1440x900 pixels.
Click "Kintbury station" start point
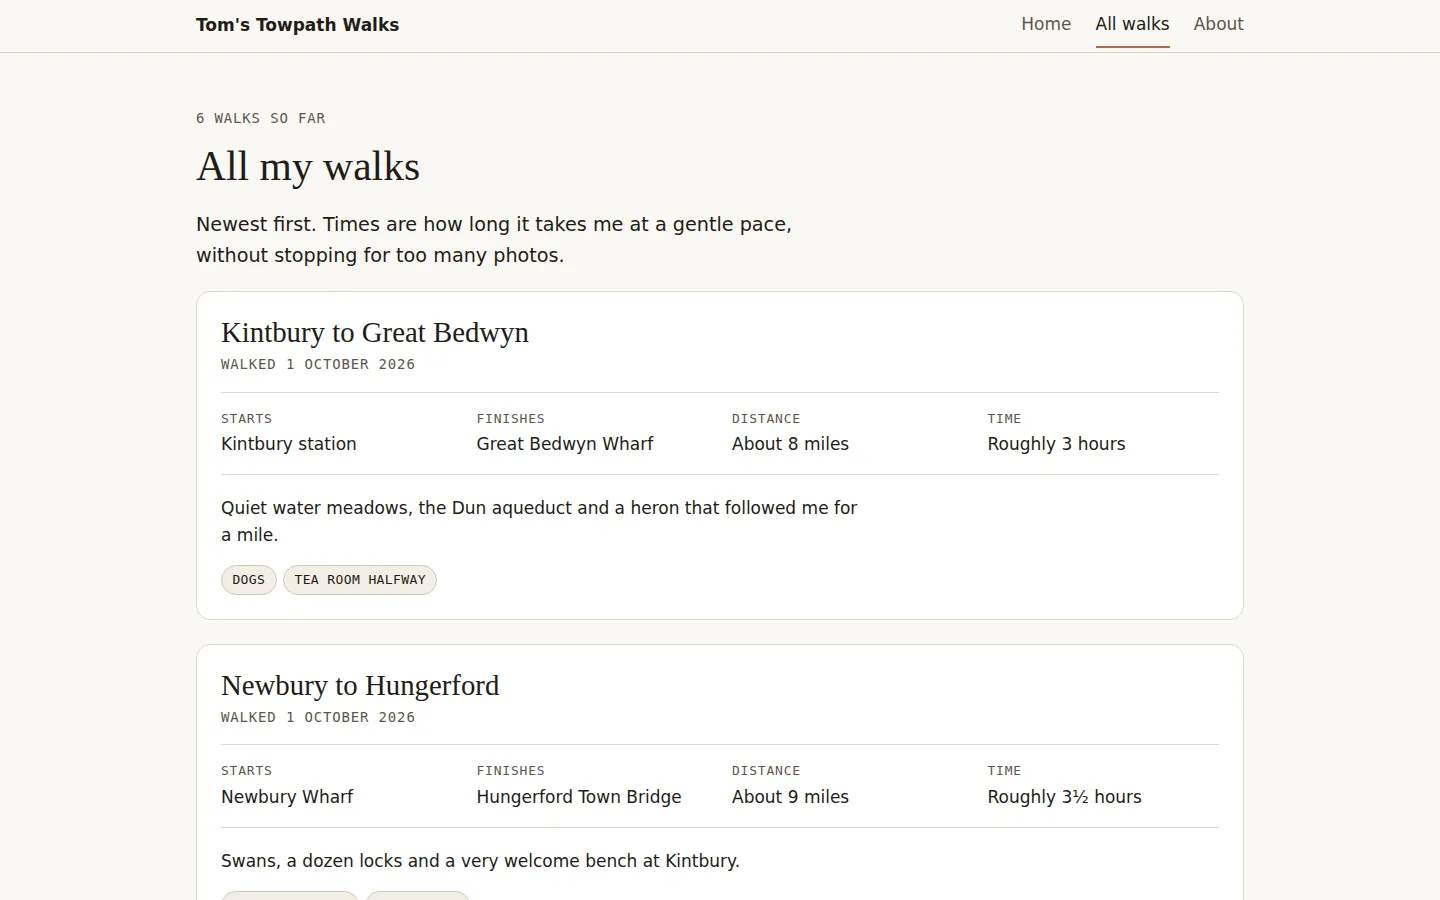coord(289,444)
